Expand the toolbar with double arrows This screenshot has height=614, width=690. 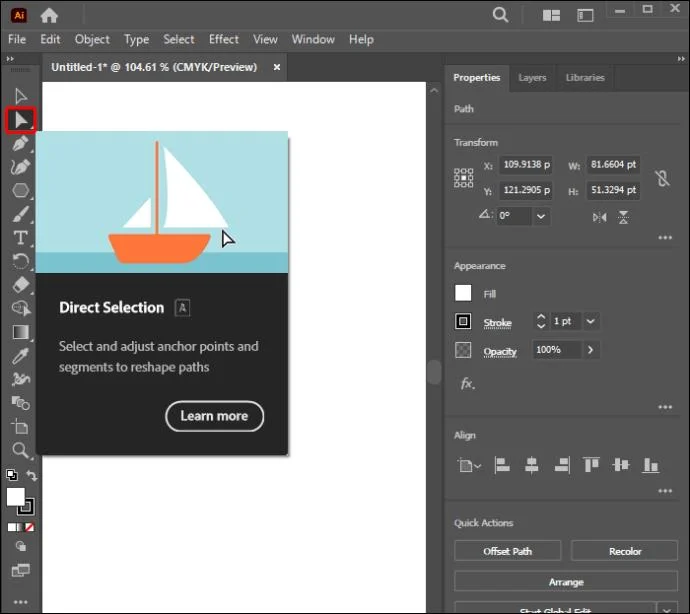(10, 59)
